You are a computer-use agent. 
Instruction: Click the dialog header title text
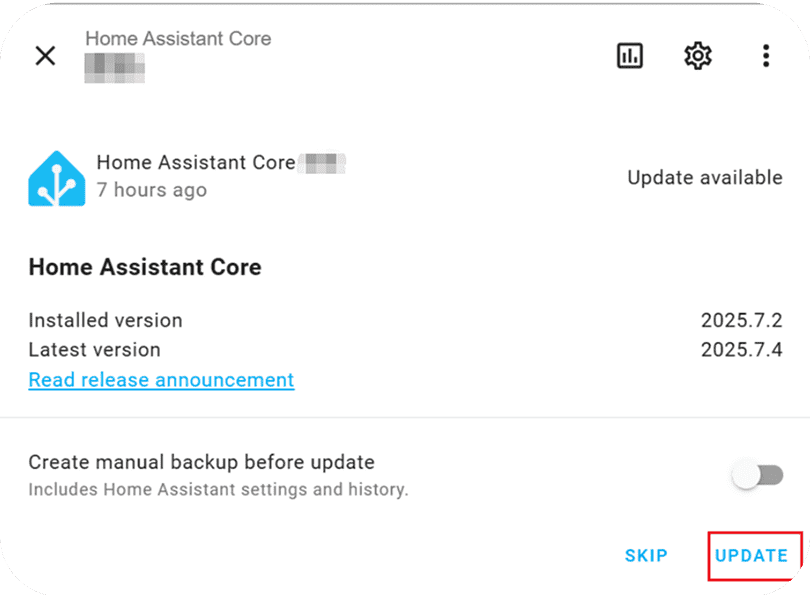pos(178,39)
